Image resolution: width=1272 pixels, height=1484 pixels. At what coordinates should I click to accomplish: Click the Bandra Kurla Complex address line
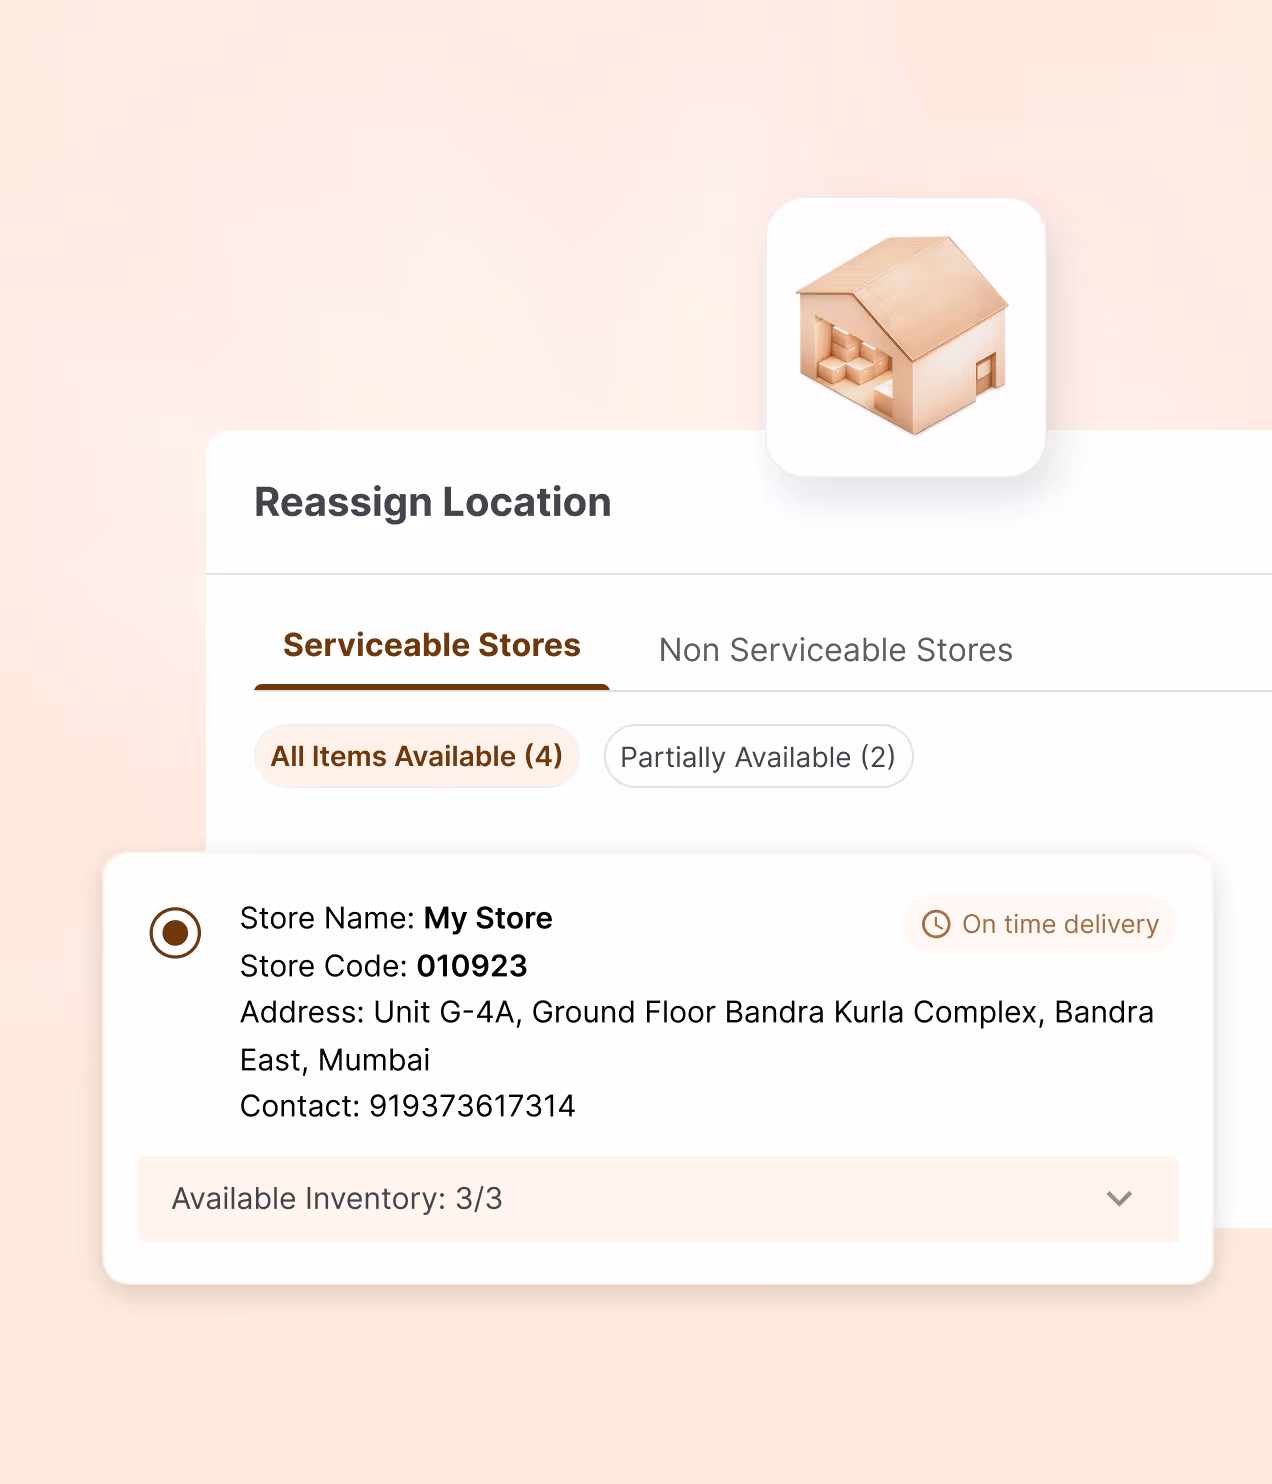tap(697, 1012)
